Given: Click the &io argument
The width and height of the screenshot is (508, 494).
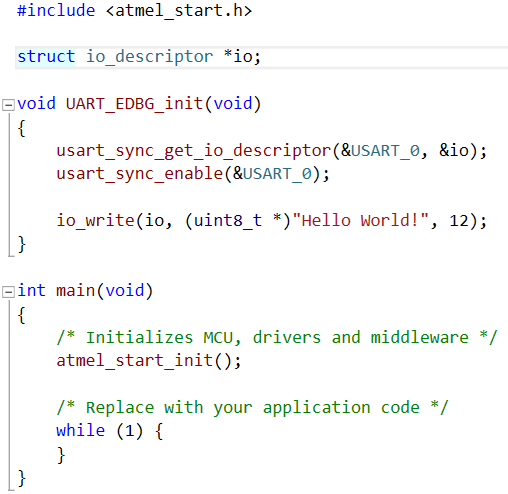Looking at the screenshot, I should click(x=454, y=150).
